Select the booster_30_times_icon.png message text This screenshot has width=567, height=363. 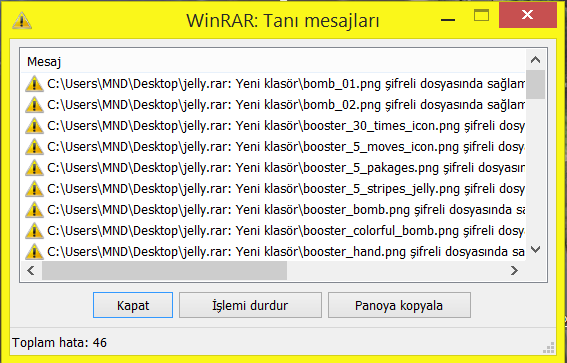click(x=286, y=126)
